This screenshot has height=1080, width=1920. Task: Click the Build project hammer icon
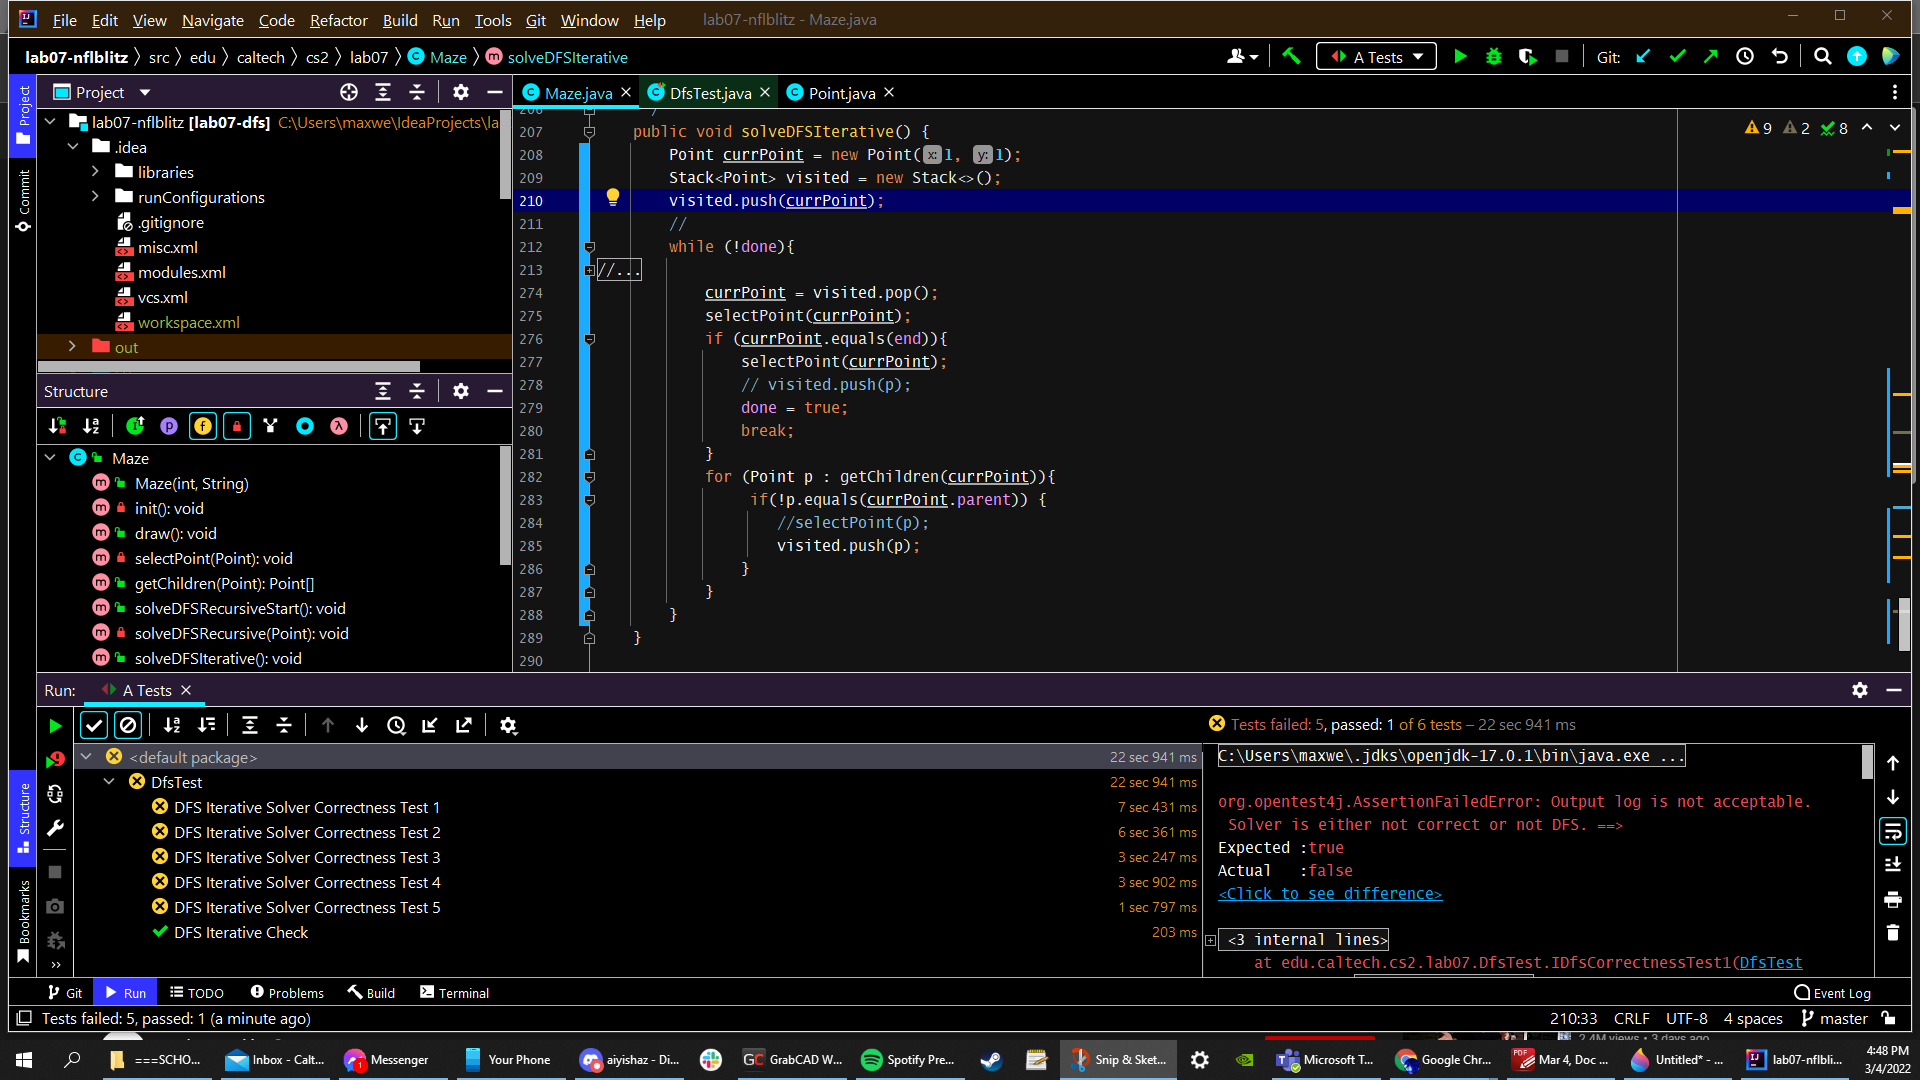click(x=1291, y=57)
